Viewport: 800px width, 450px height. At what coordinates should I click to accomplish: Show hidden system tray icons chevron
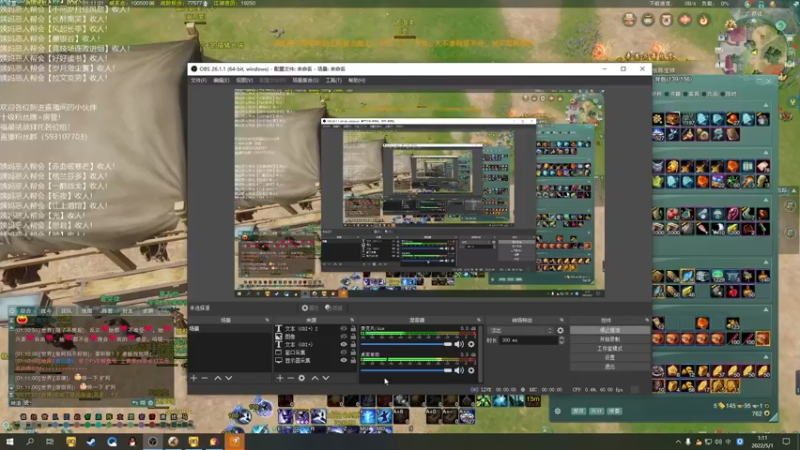coord(678,442)
